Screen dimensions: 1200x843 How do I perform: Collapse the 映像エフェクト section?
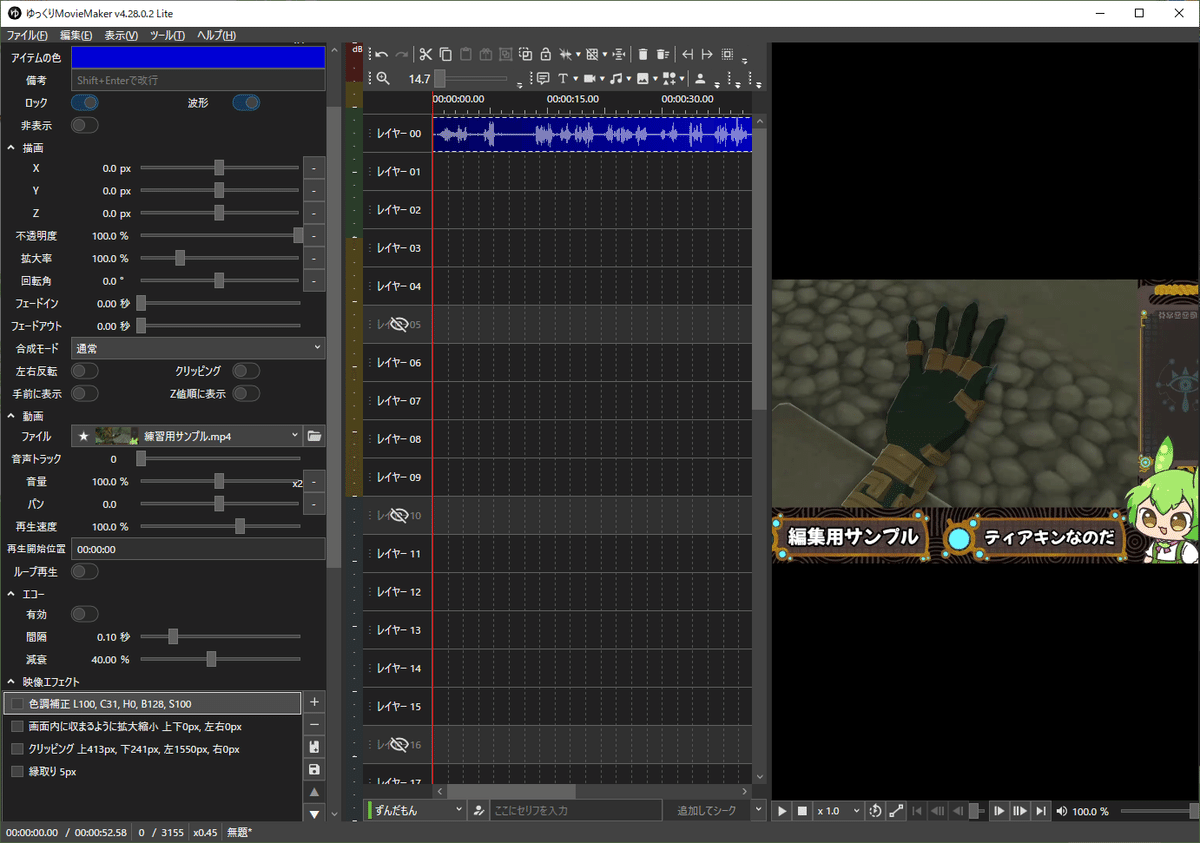11,682
